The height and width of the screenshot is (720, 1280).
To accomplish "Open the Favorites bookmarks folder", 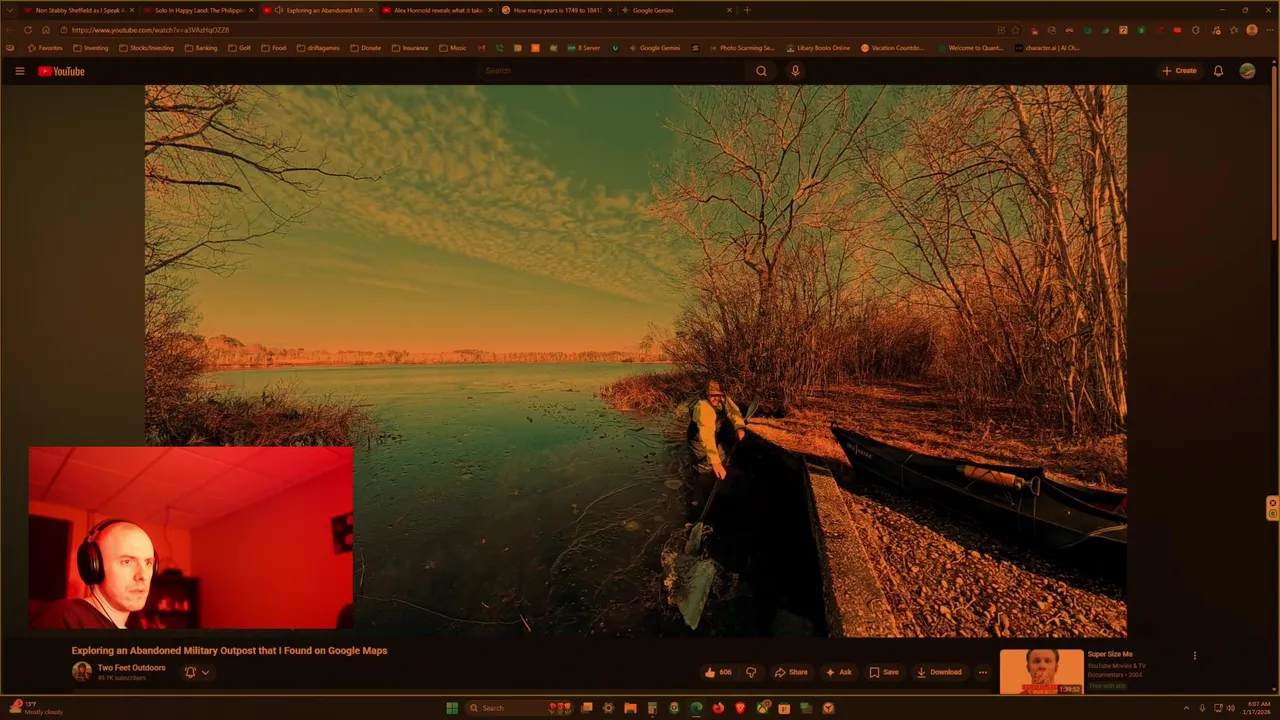I will [45, 48].
